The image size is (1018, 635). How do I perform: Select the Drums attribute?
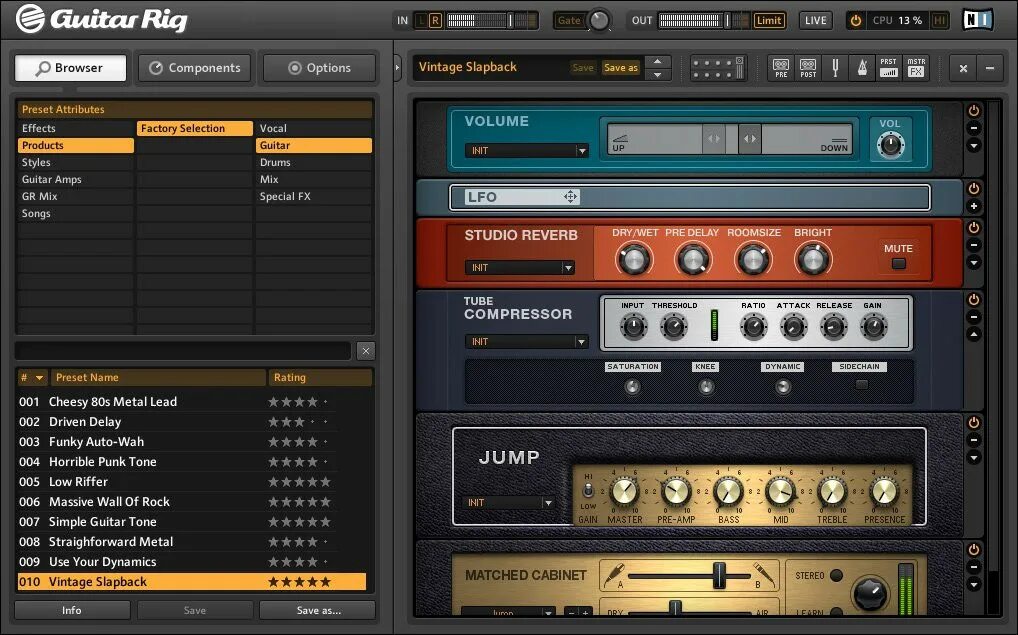click(314, 162)
